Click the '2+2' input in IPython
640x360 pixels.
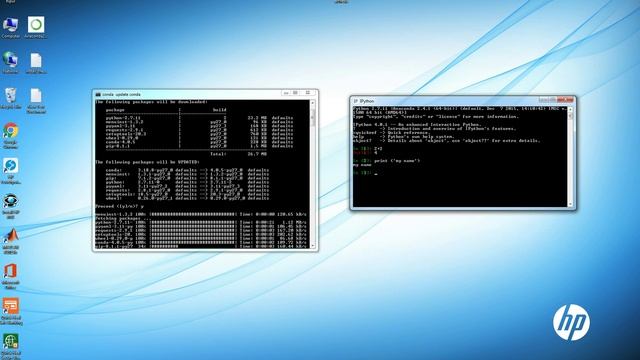[378, 149]
